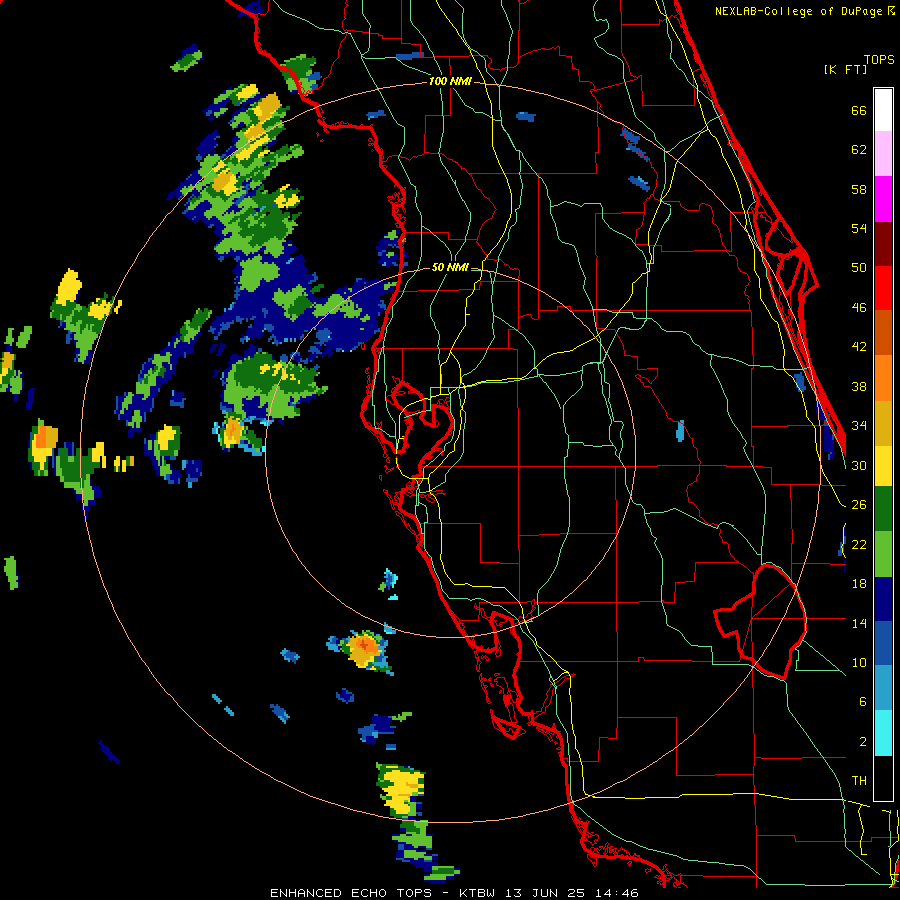Viewport: 900px width, 900px height.
Task: Click the legend value 26
Action: (859, 505)
